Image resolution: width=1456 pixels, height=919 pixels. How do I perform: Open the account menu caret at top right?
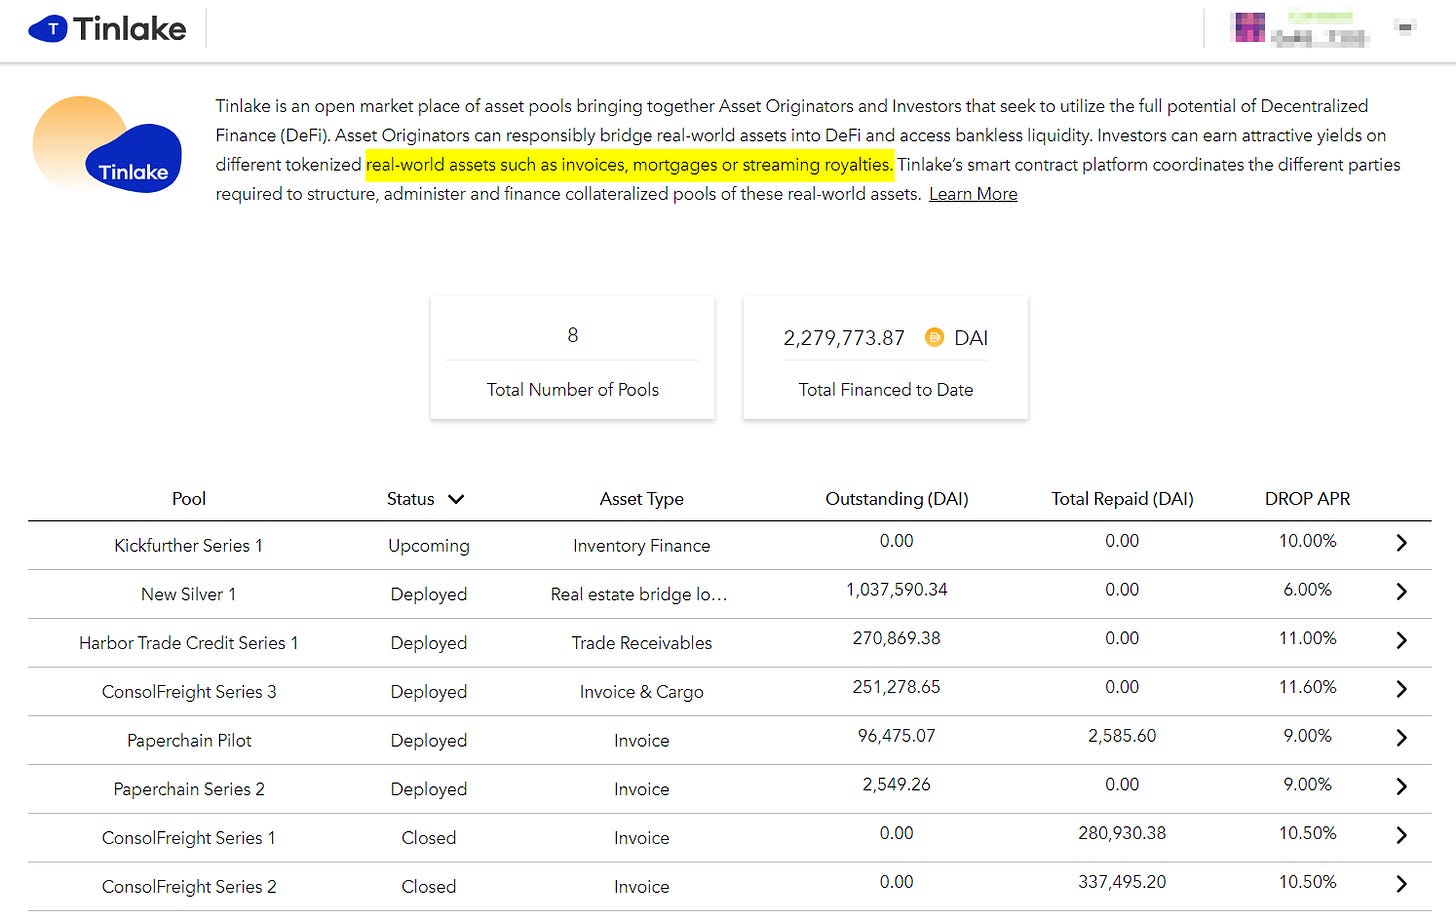1405,28
